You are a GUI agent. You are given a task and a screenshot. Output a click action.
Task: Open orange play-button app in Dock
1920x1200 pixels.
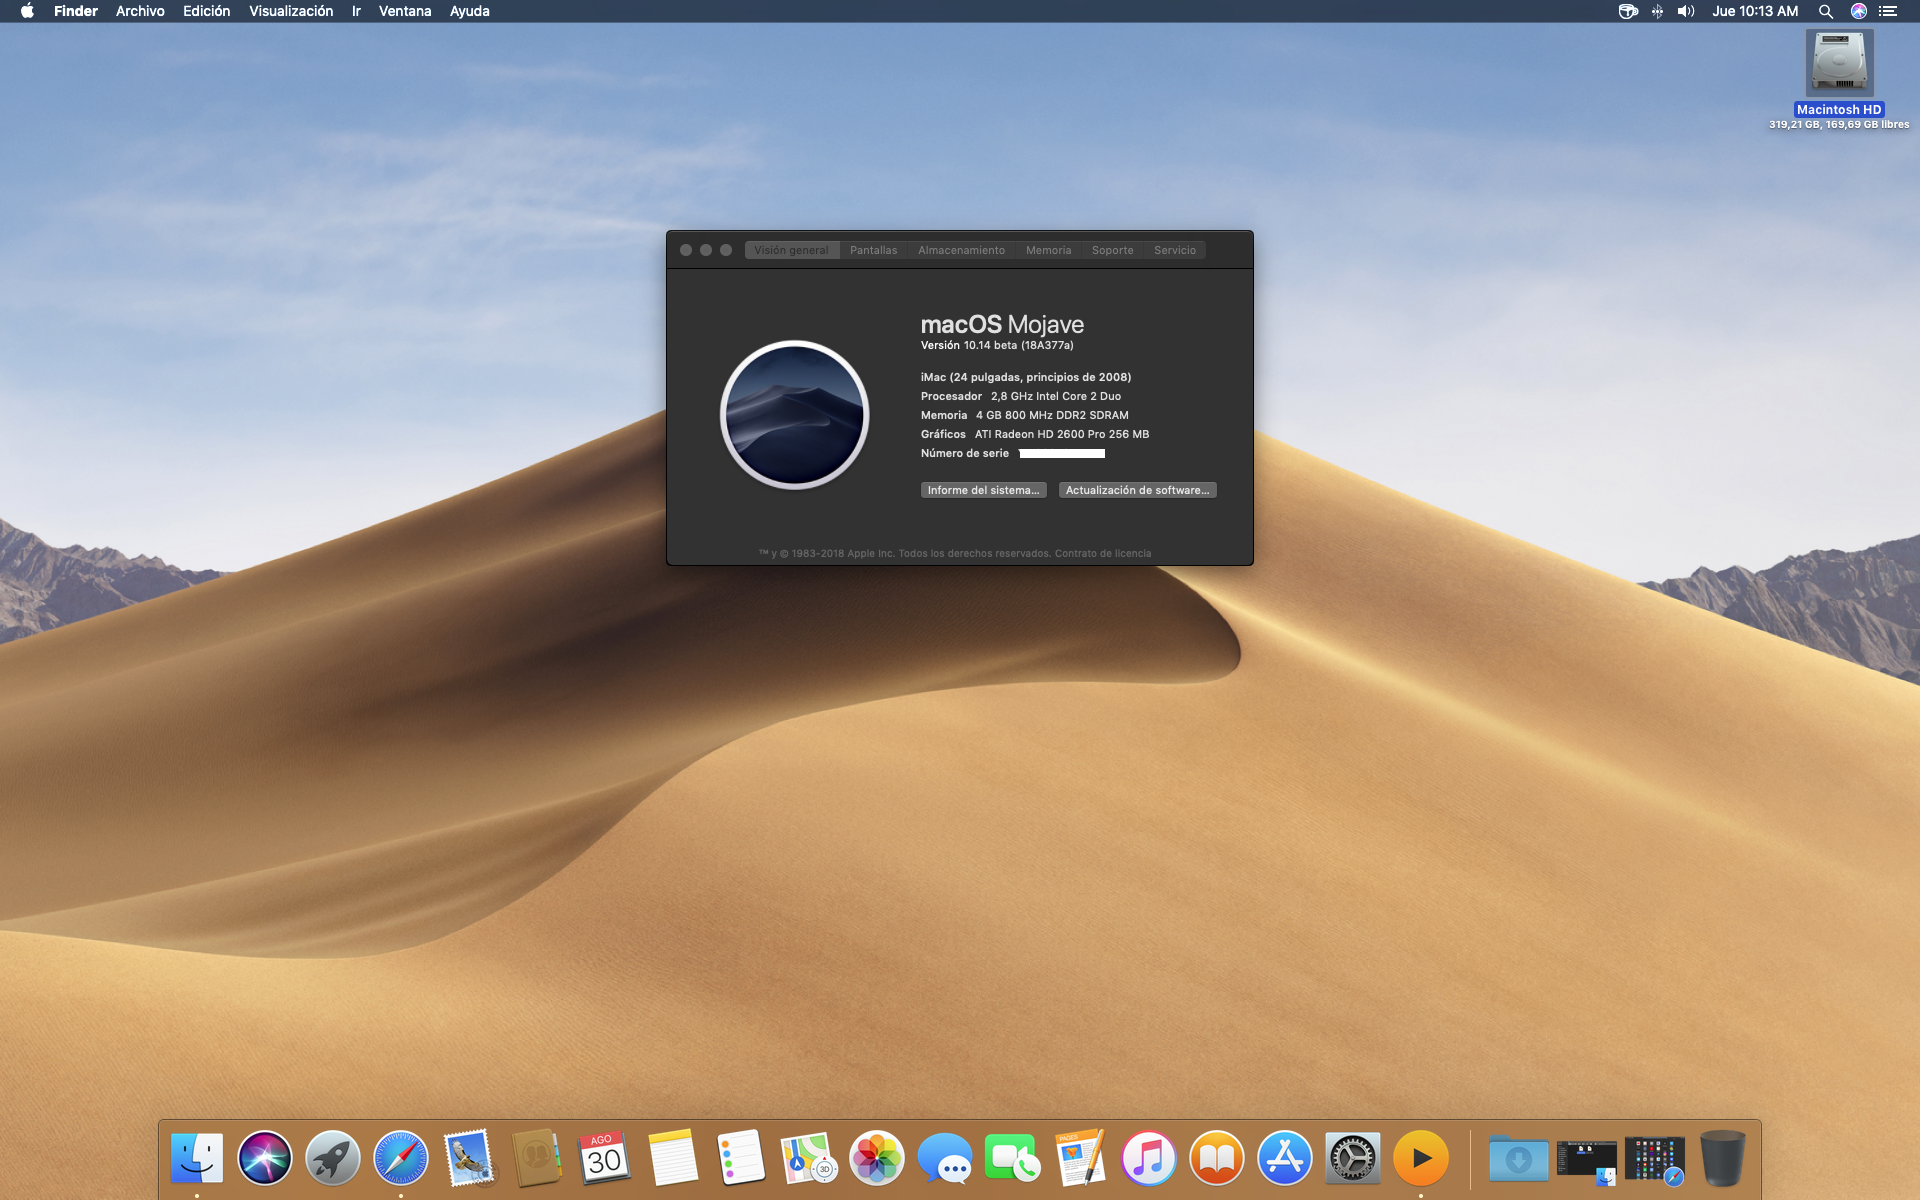[1421, 1158]
